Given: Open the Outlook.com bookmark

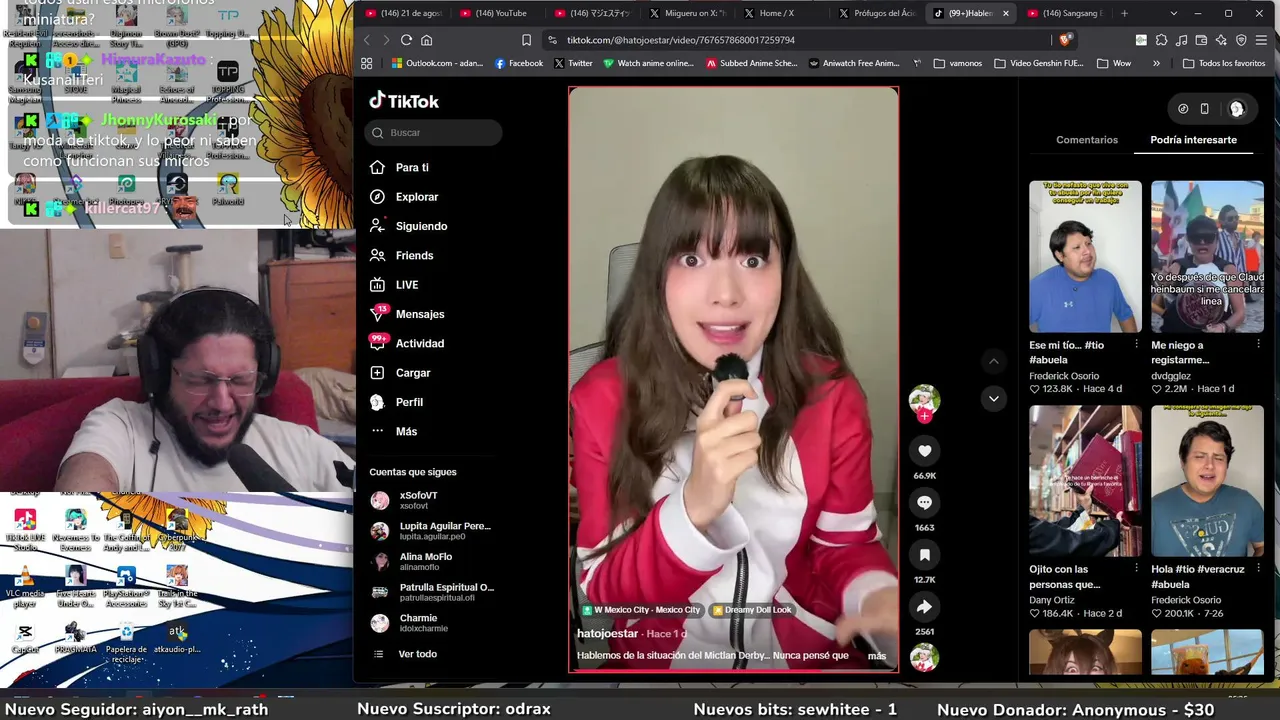Looking at the screenshot, I should pos(437,63).
